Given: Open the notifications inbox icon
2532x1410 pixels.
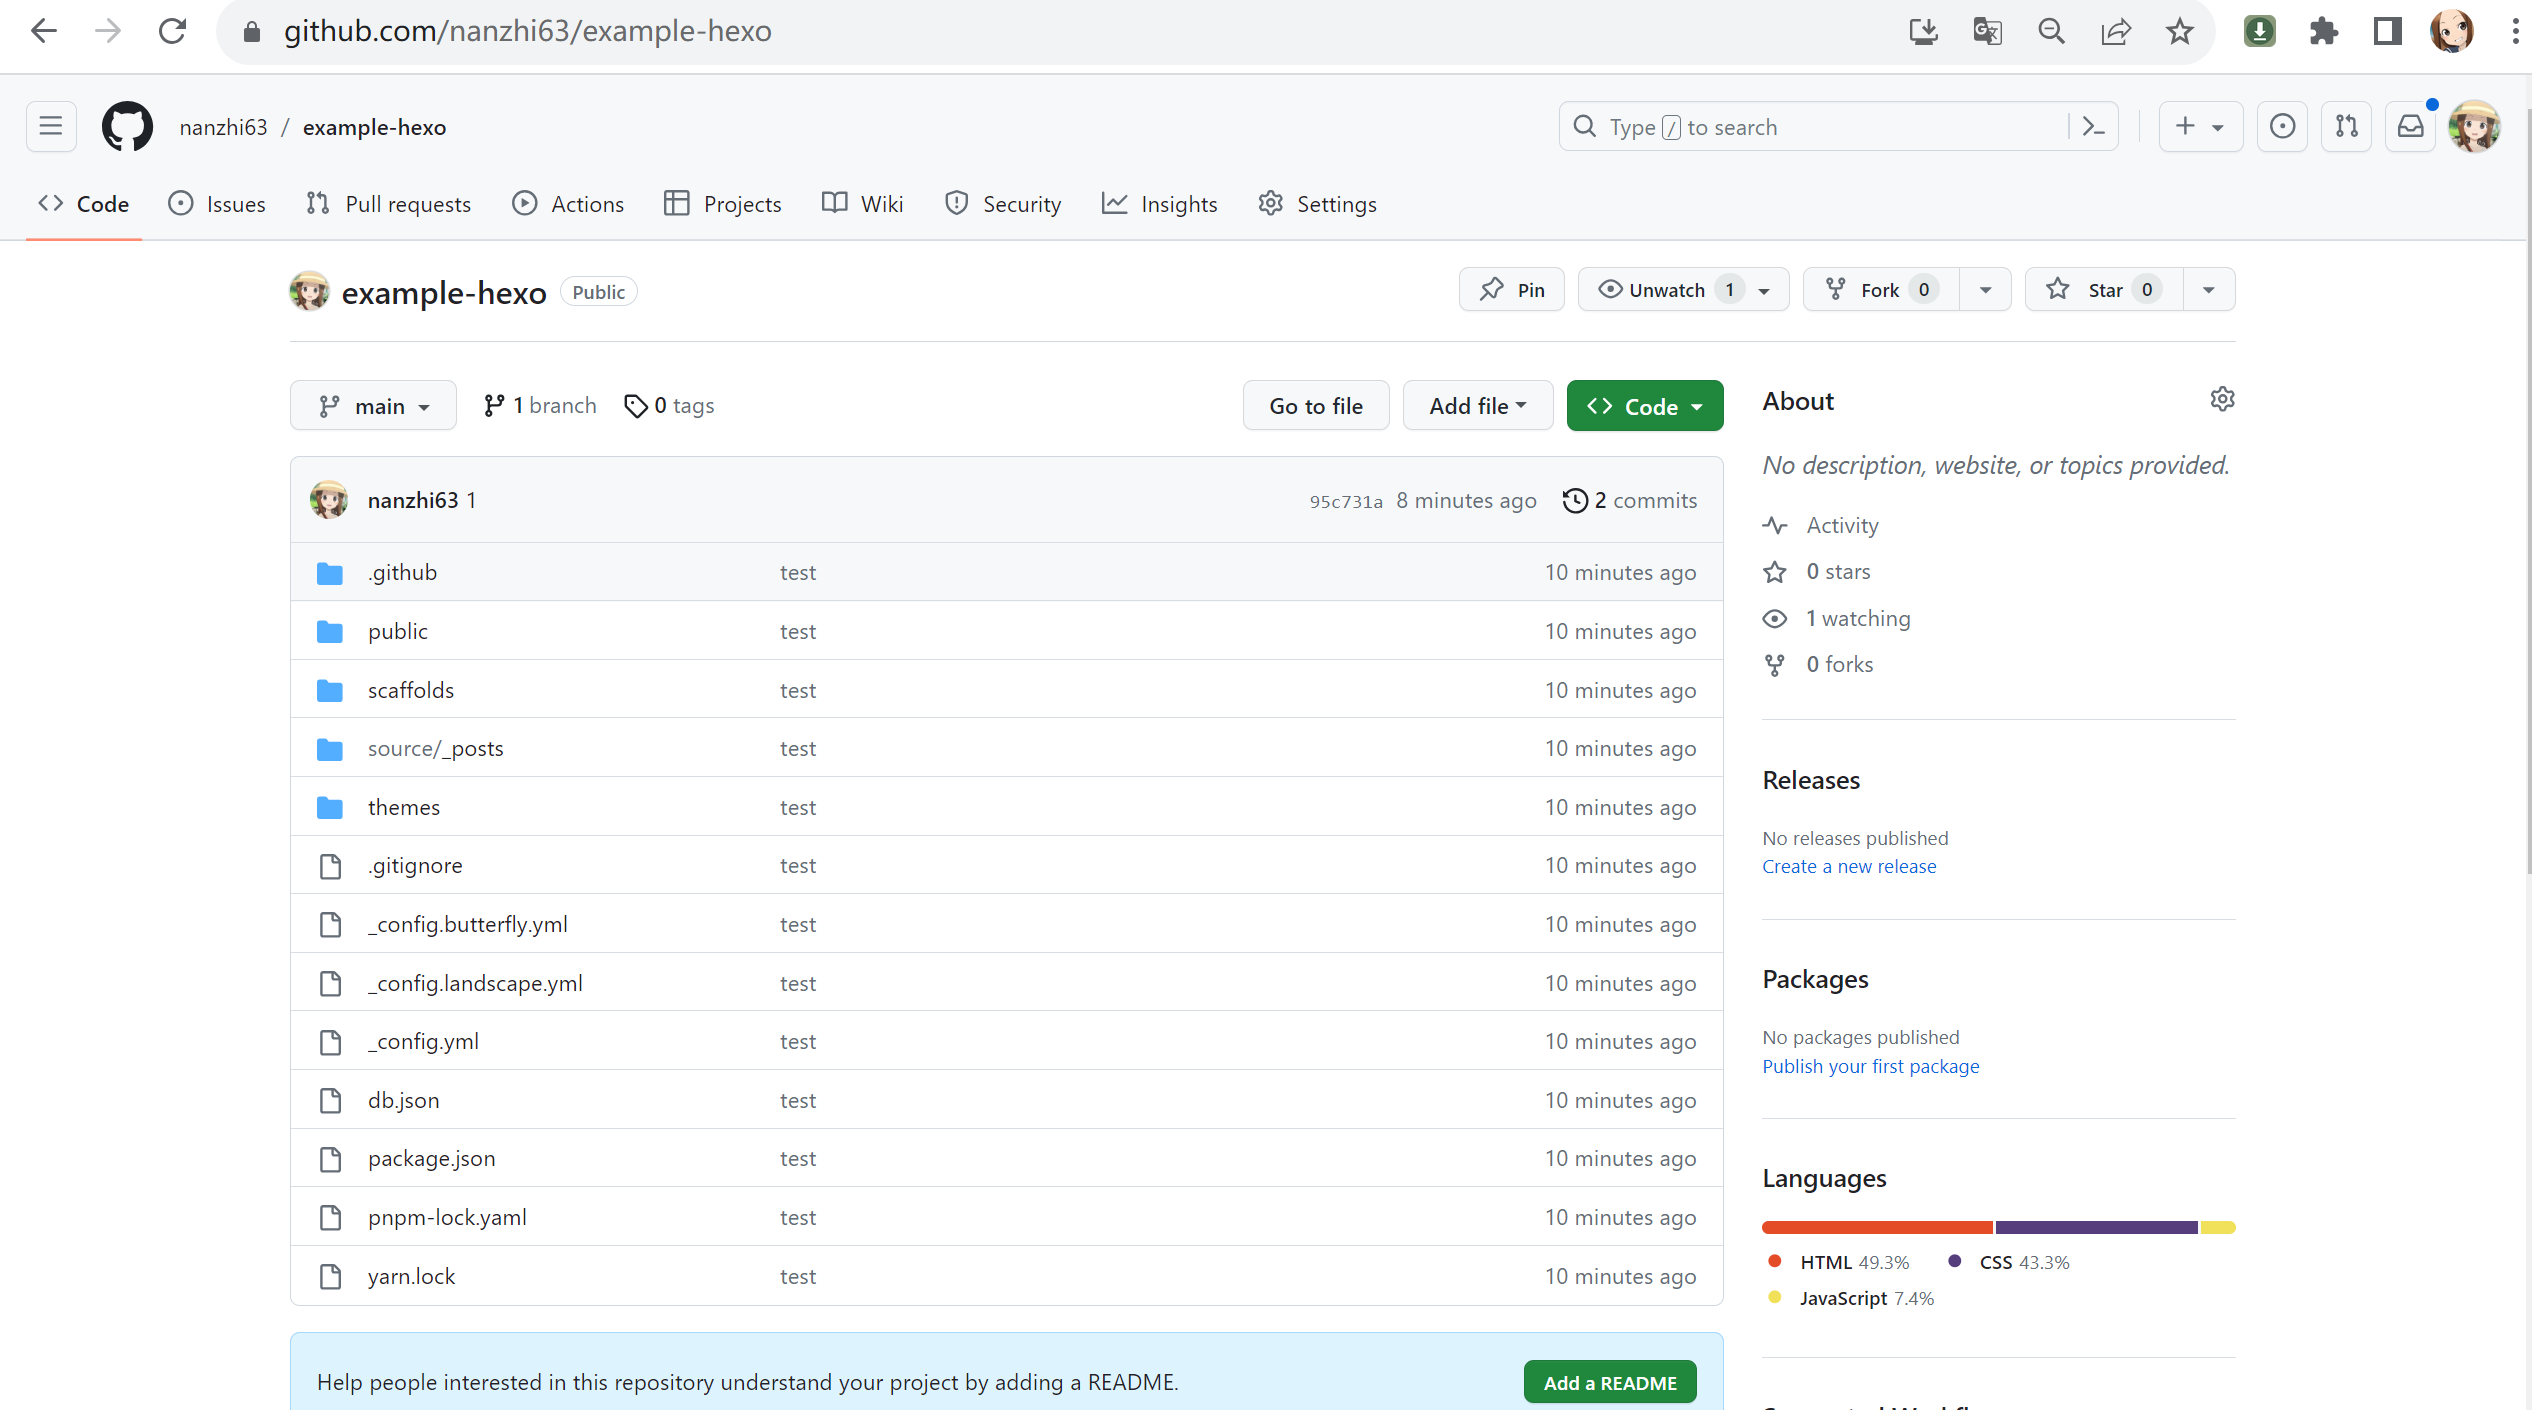Looking at the screenshot, I should pyautogui.click(x=2410, y=126).
